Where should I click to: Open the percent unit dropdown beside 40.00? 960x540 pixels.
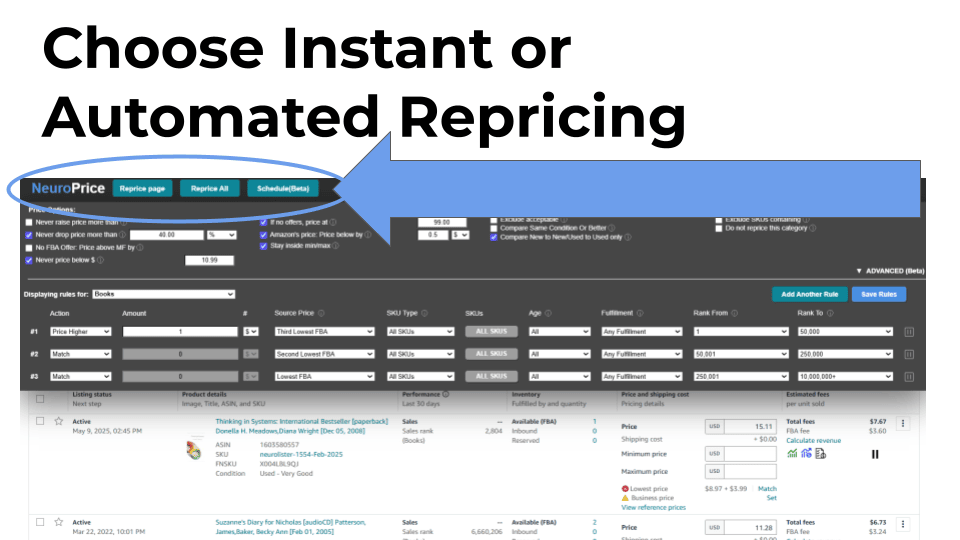(222, 235)
